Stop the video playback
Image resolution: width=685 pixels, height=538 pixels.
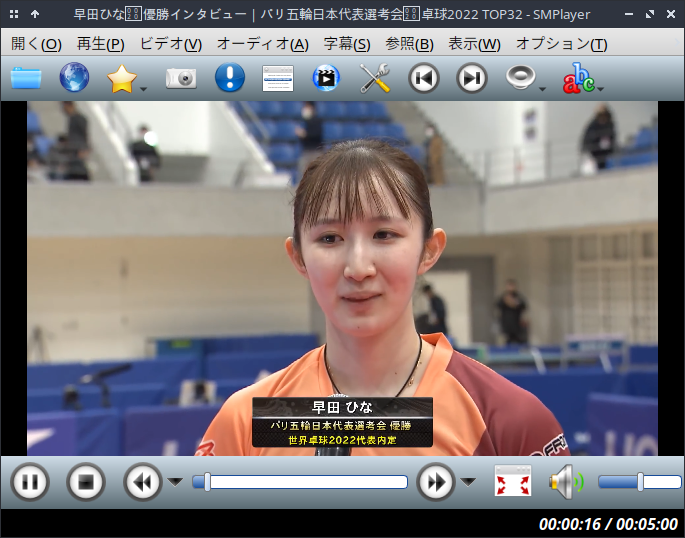click(86, 482)
